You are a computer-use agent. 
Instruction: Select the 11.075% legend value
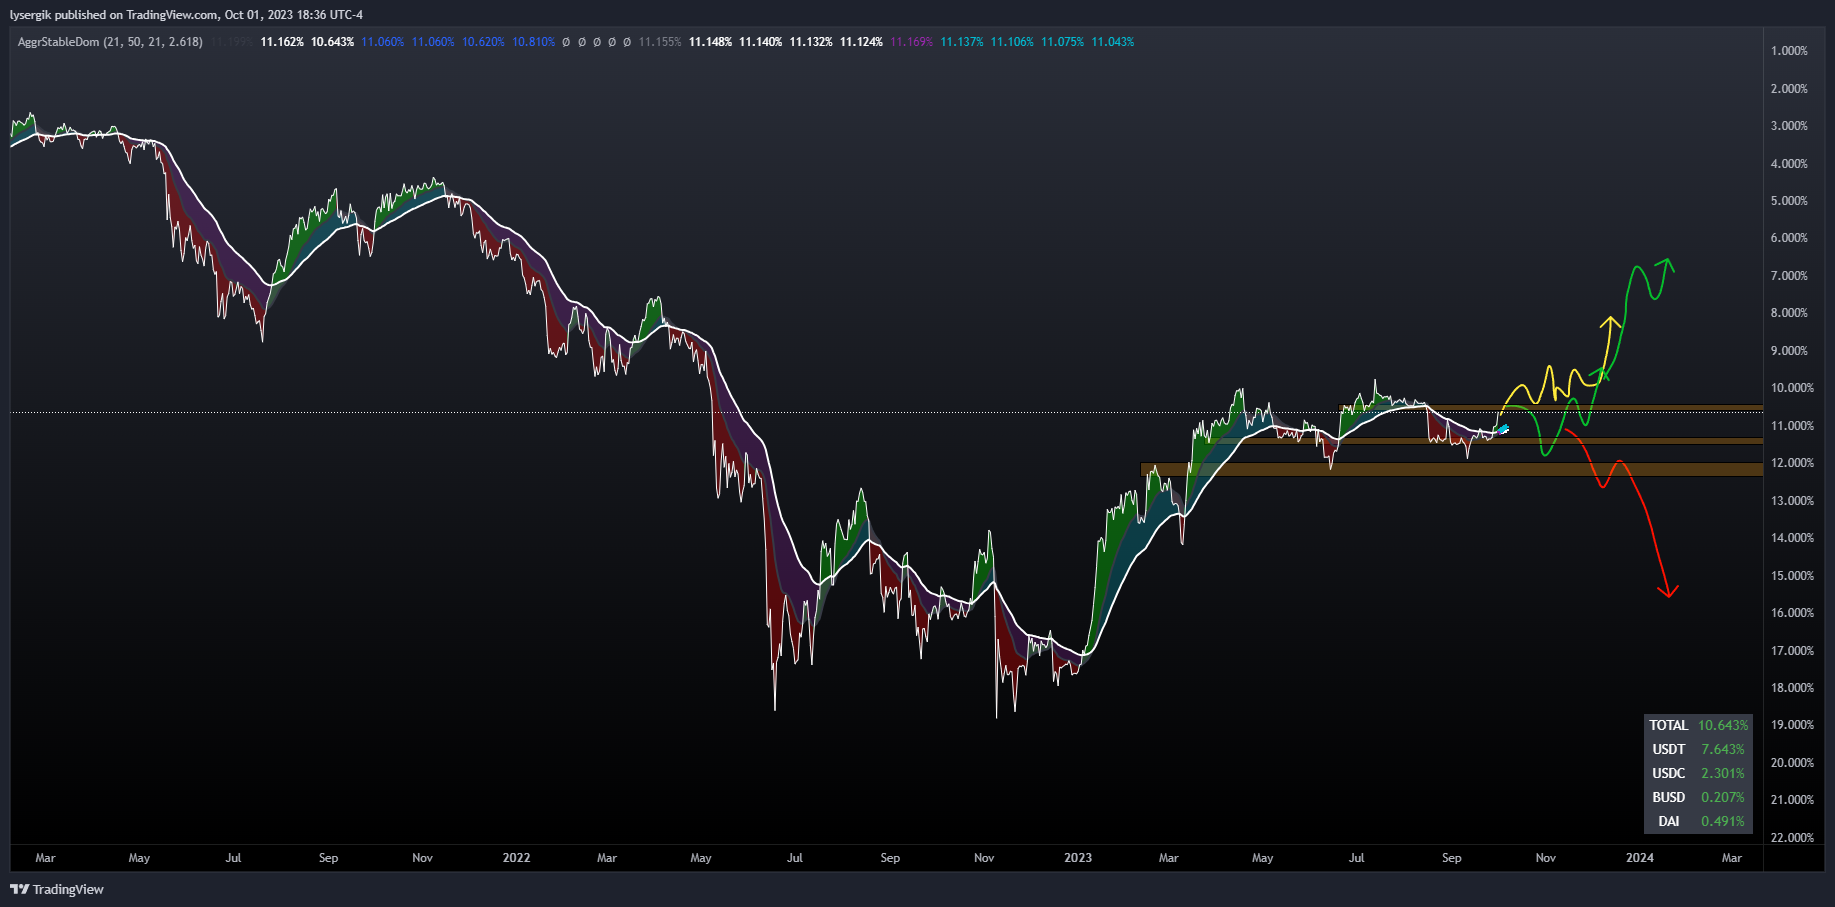tap(1062, 42)
